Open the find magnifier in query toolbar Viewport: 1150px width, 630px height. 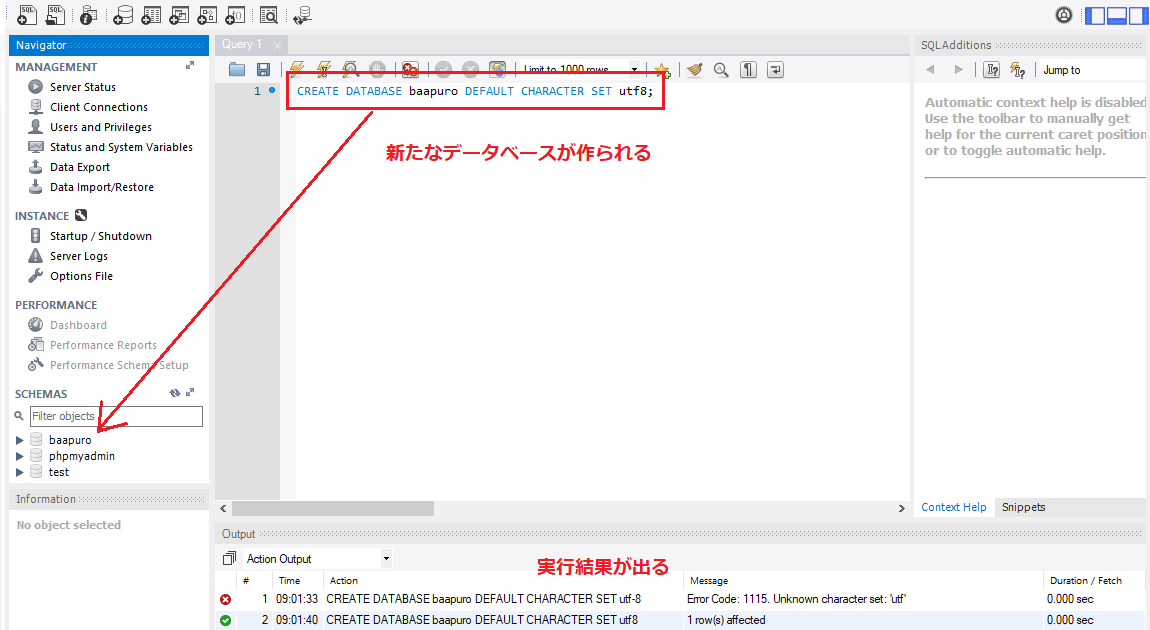point(721,70)
